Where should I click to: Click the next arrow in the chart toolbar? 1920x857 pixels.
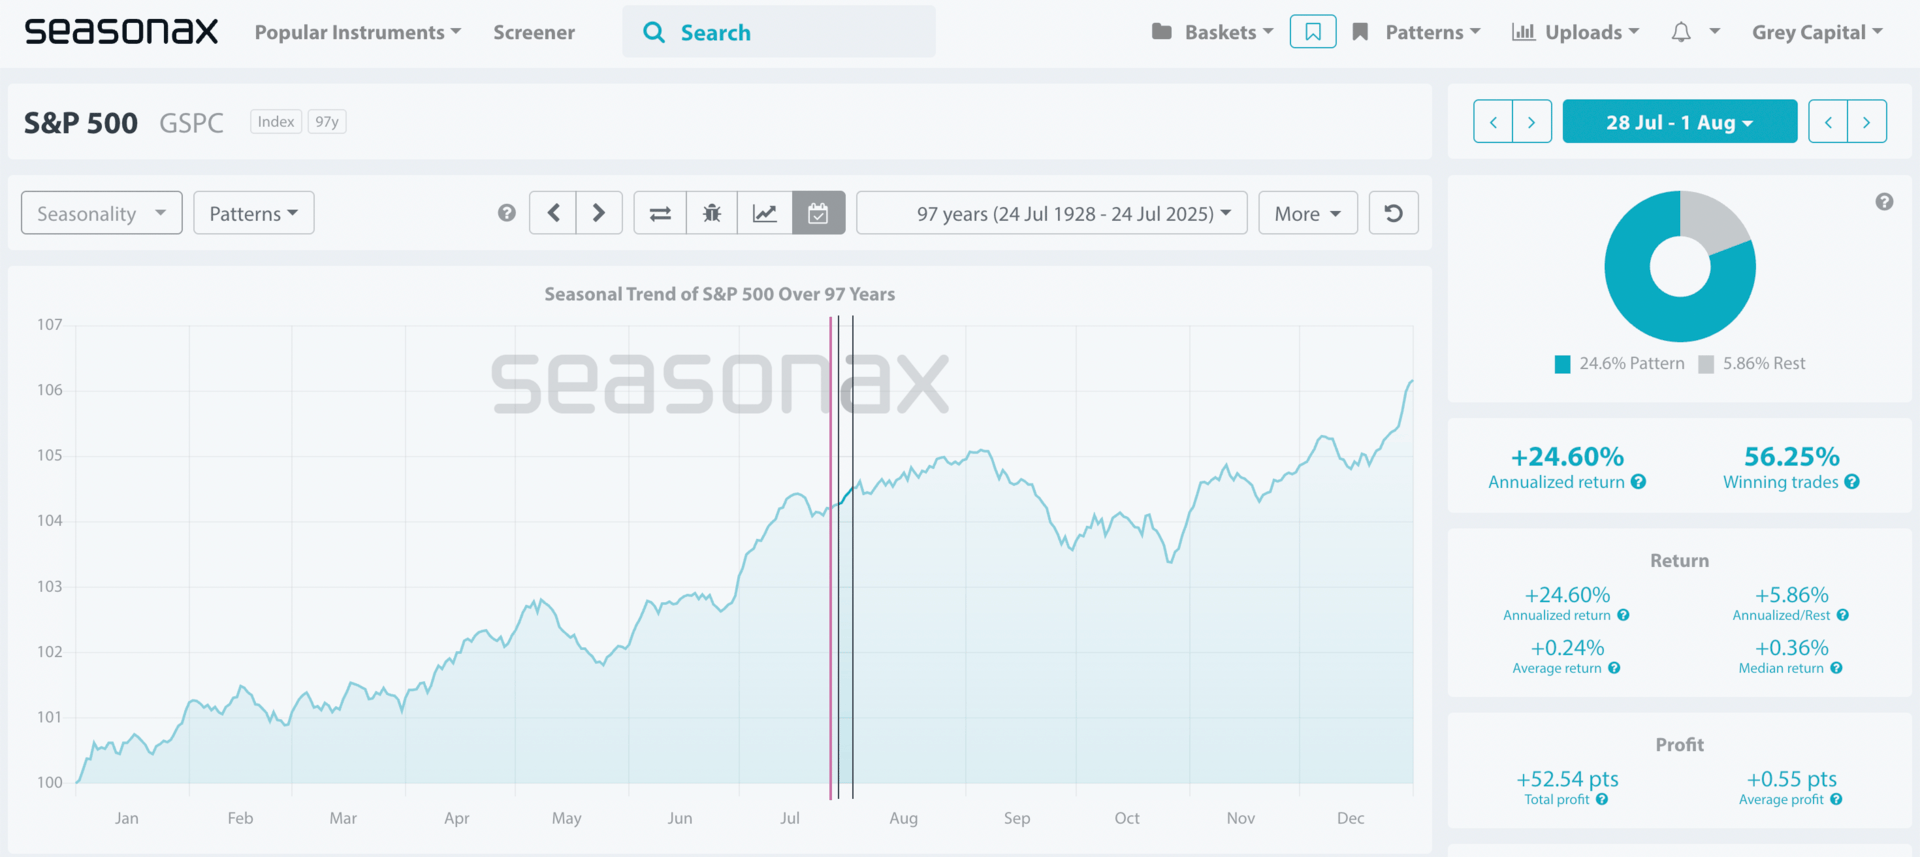click(599, 213)
